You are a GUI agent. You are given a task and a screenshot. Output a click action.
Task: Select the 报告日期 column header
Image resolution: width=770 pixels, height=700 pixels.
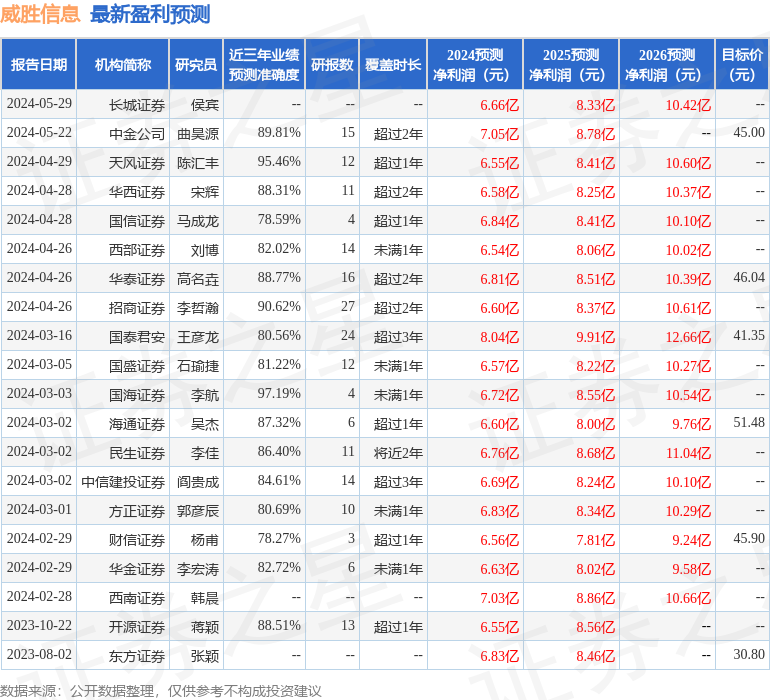click(39, 64)
